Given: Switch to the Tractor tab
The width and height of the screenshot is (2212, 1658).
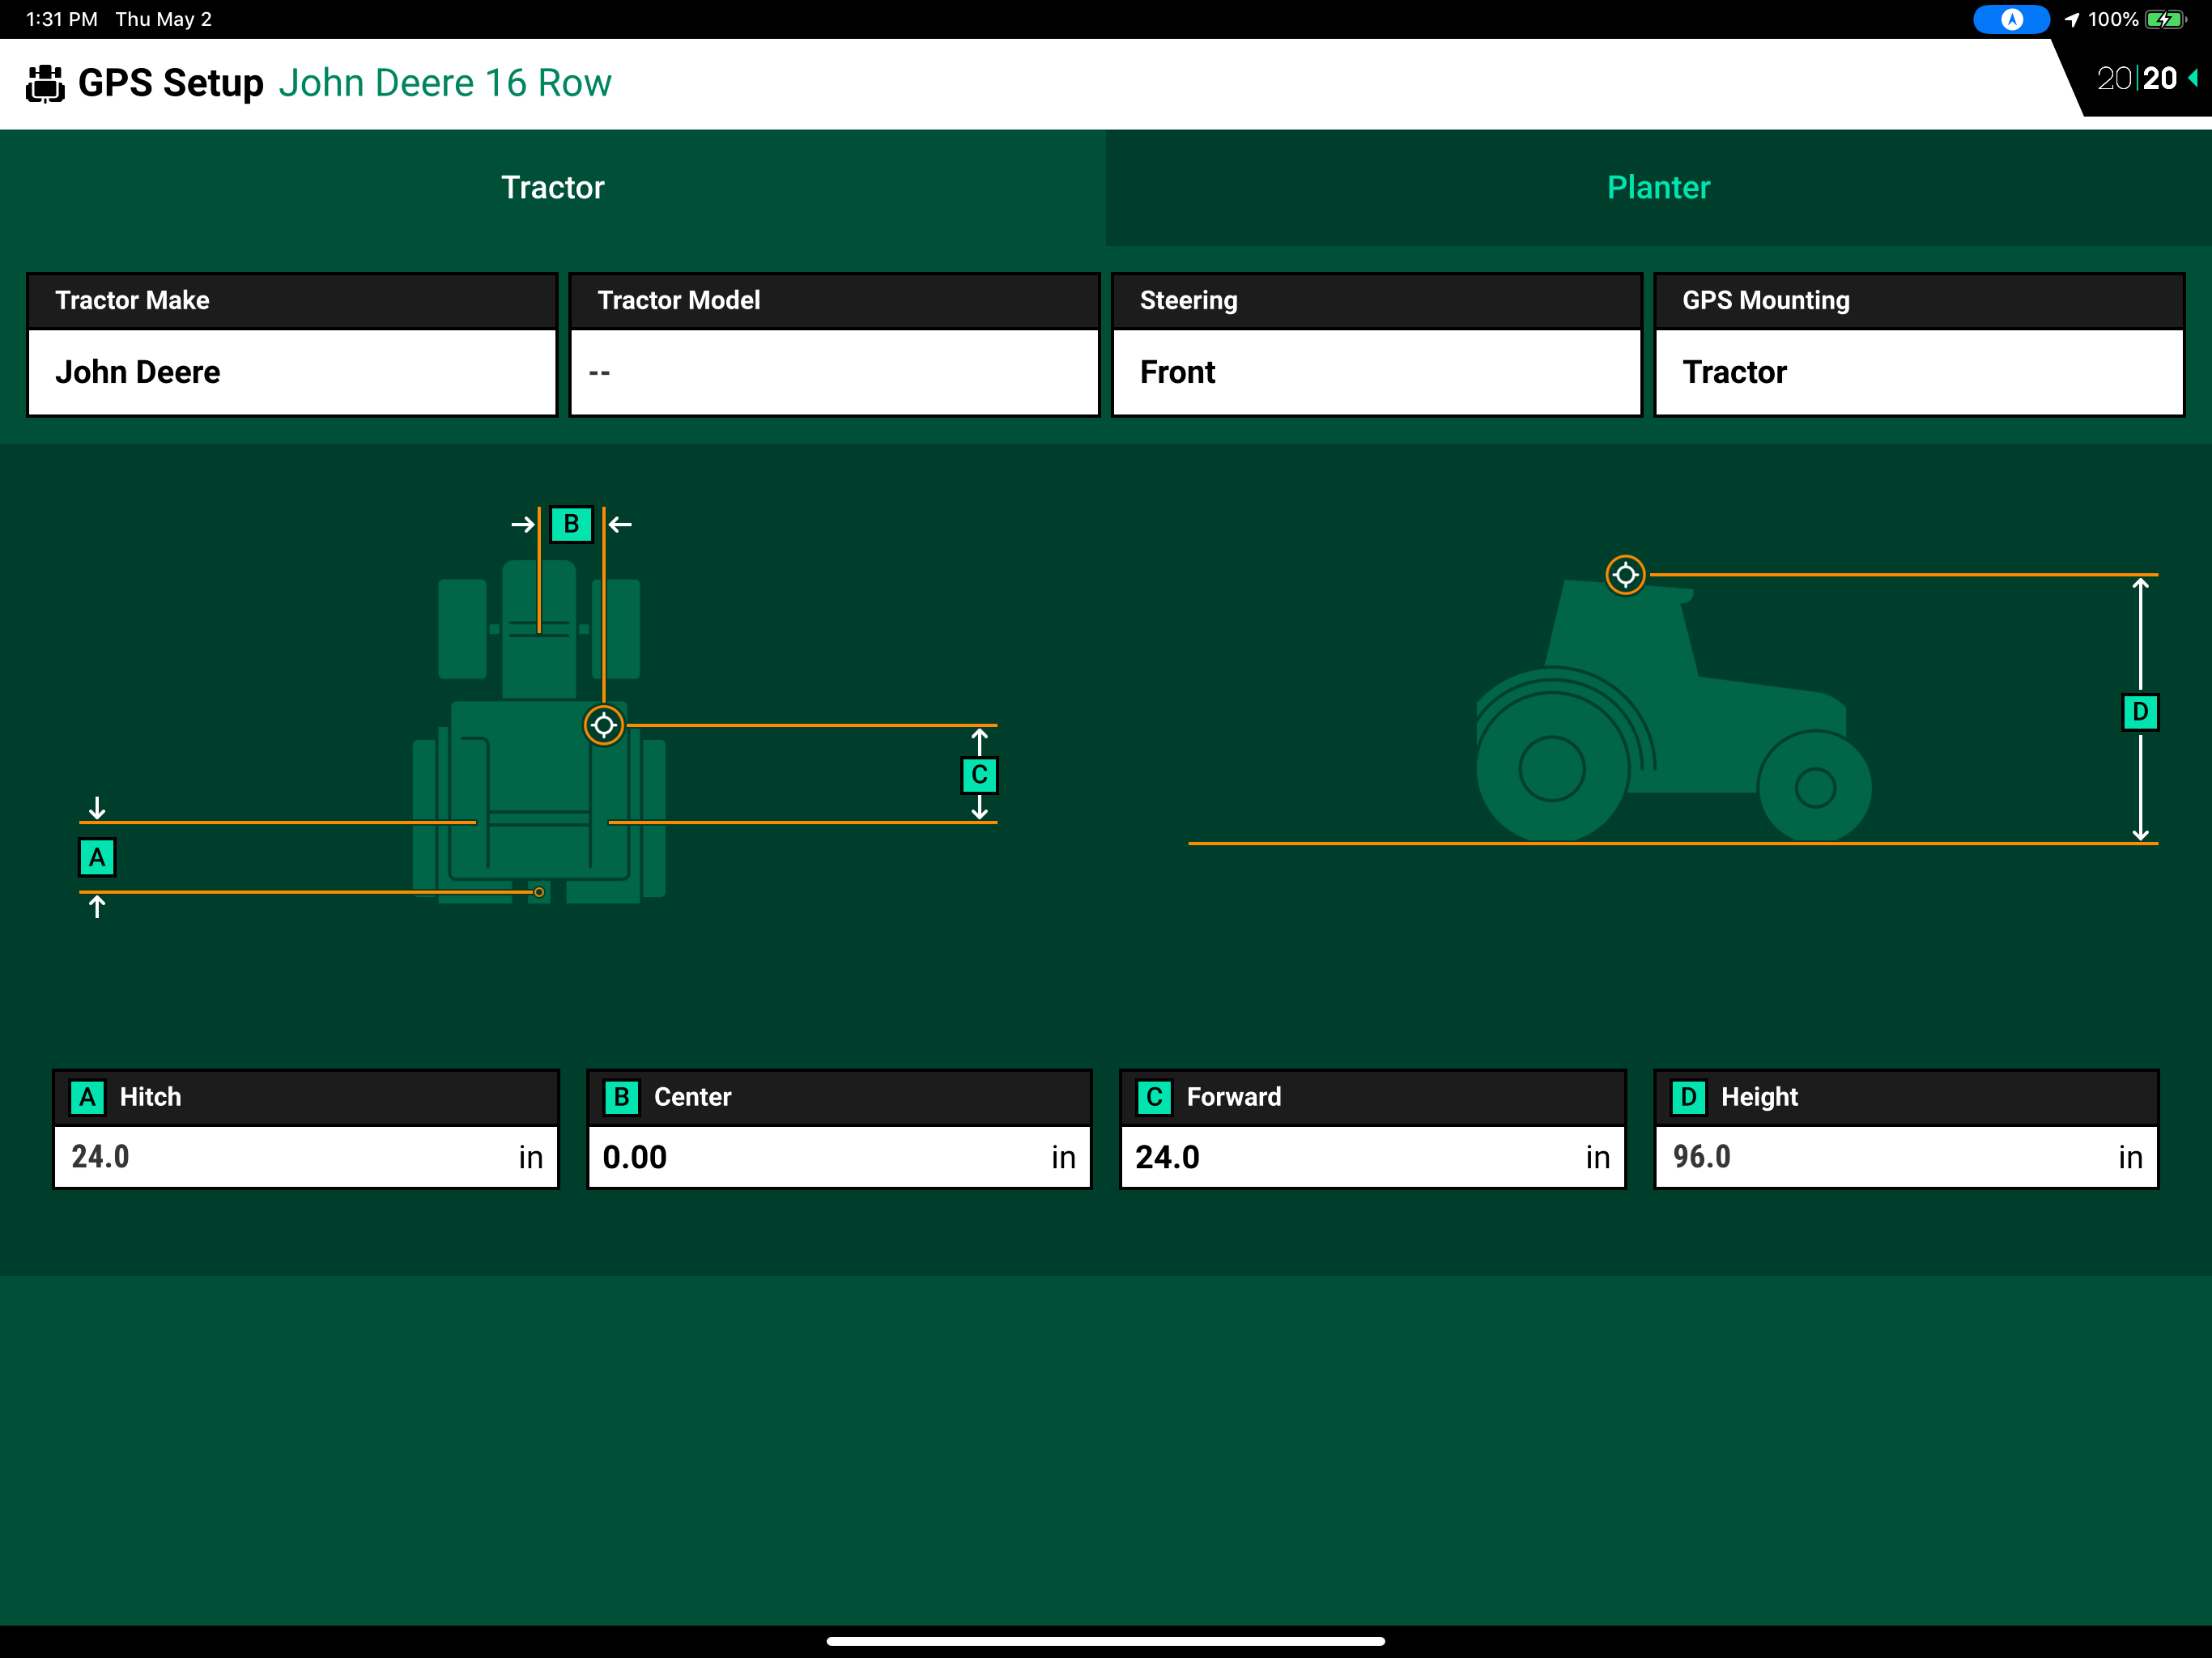Looking at the screenshot, I should pos(553,187).
